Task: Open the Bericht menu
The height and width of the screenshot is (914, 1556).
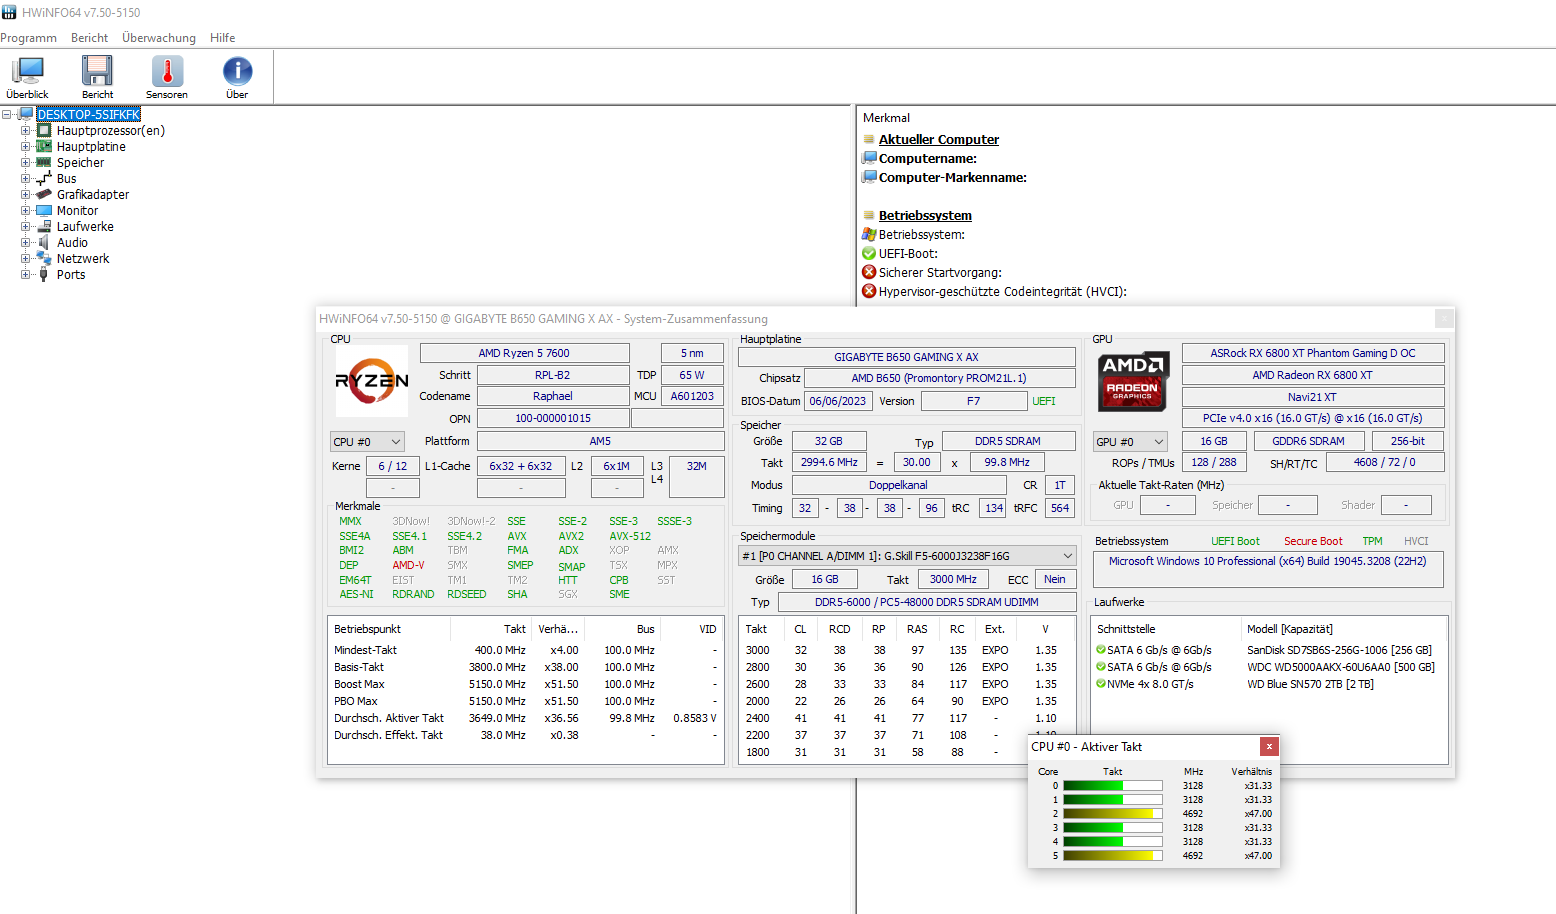Action: tap(89, 38)
